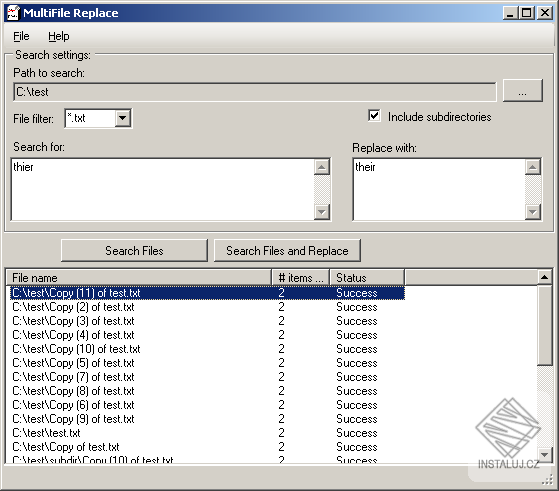559x491 pixels.
Task: Select row Copy (8) of test.txt
Action: 207,391
